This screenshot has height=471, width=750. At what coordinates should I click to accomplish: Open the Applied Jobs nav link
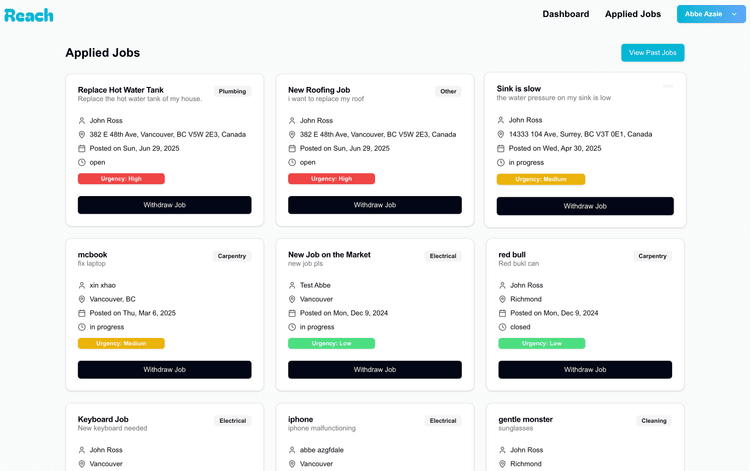coord(633,14)
